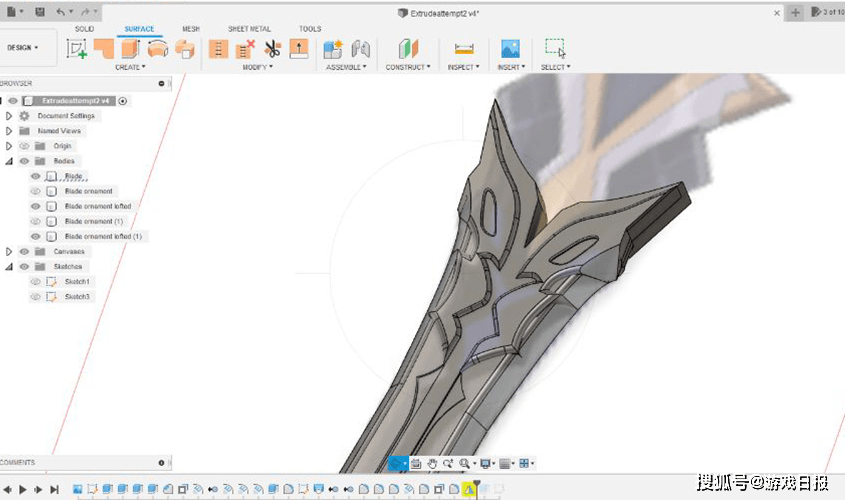Expand the Document Settings node
The image size is (845, 500).
[9, 116]
